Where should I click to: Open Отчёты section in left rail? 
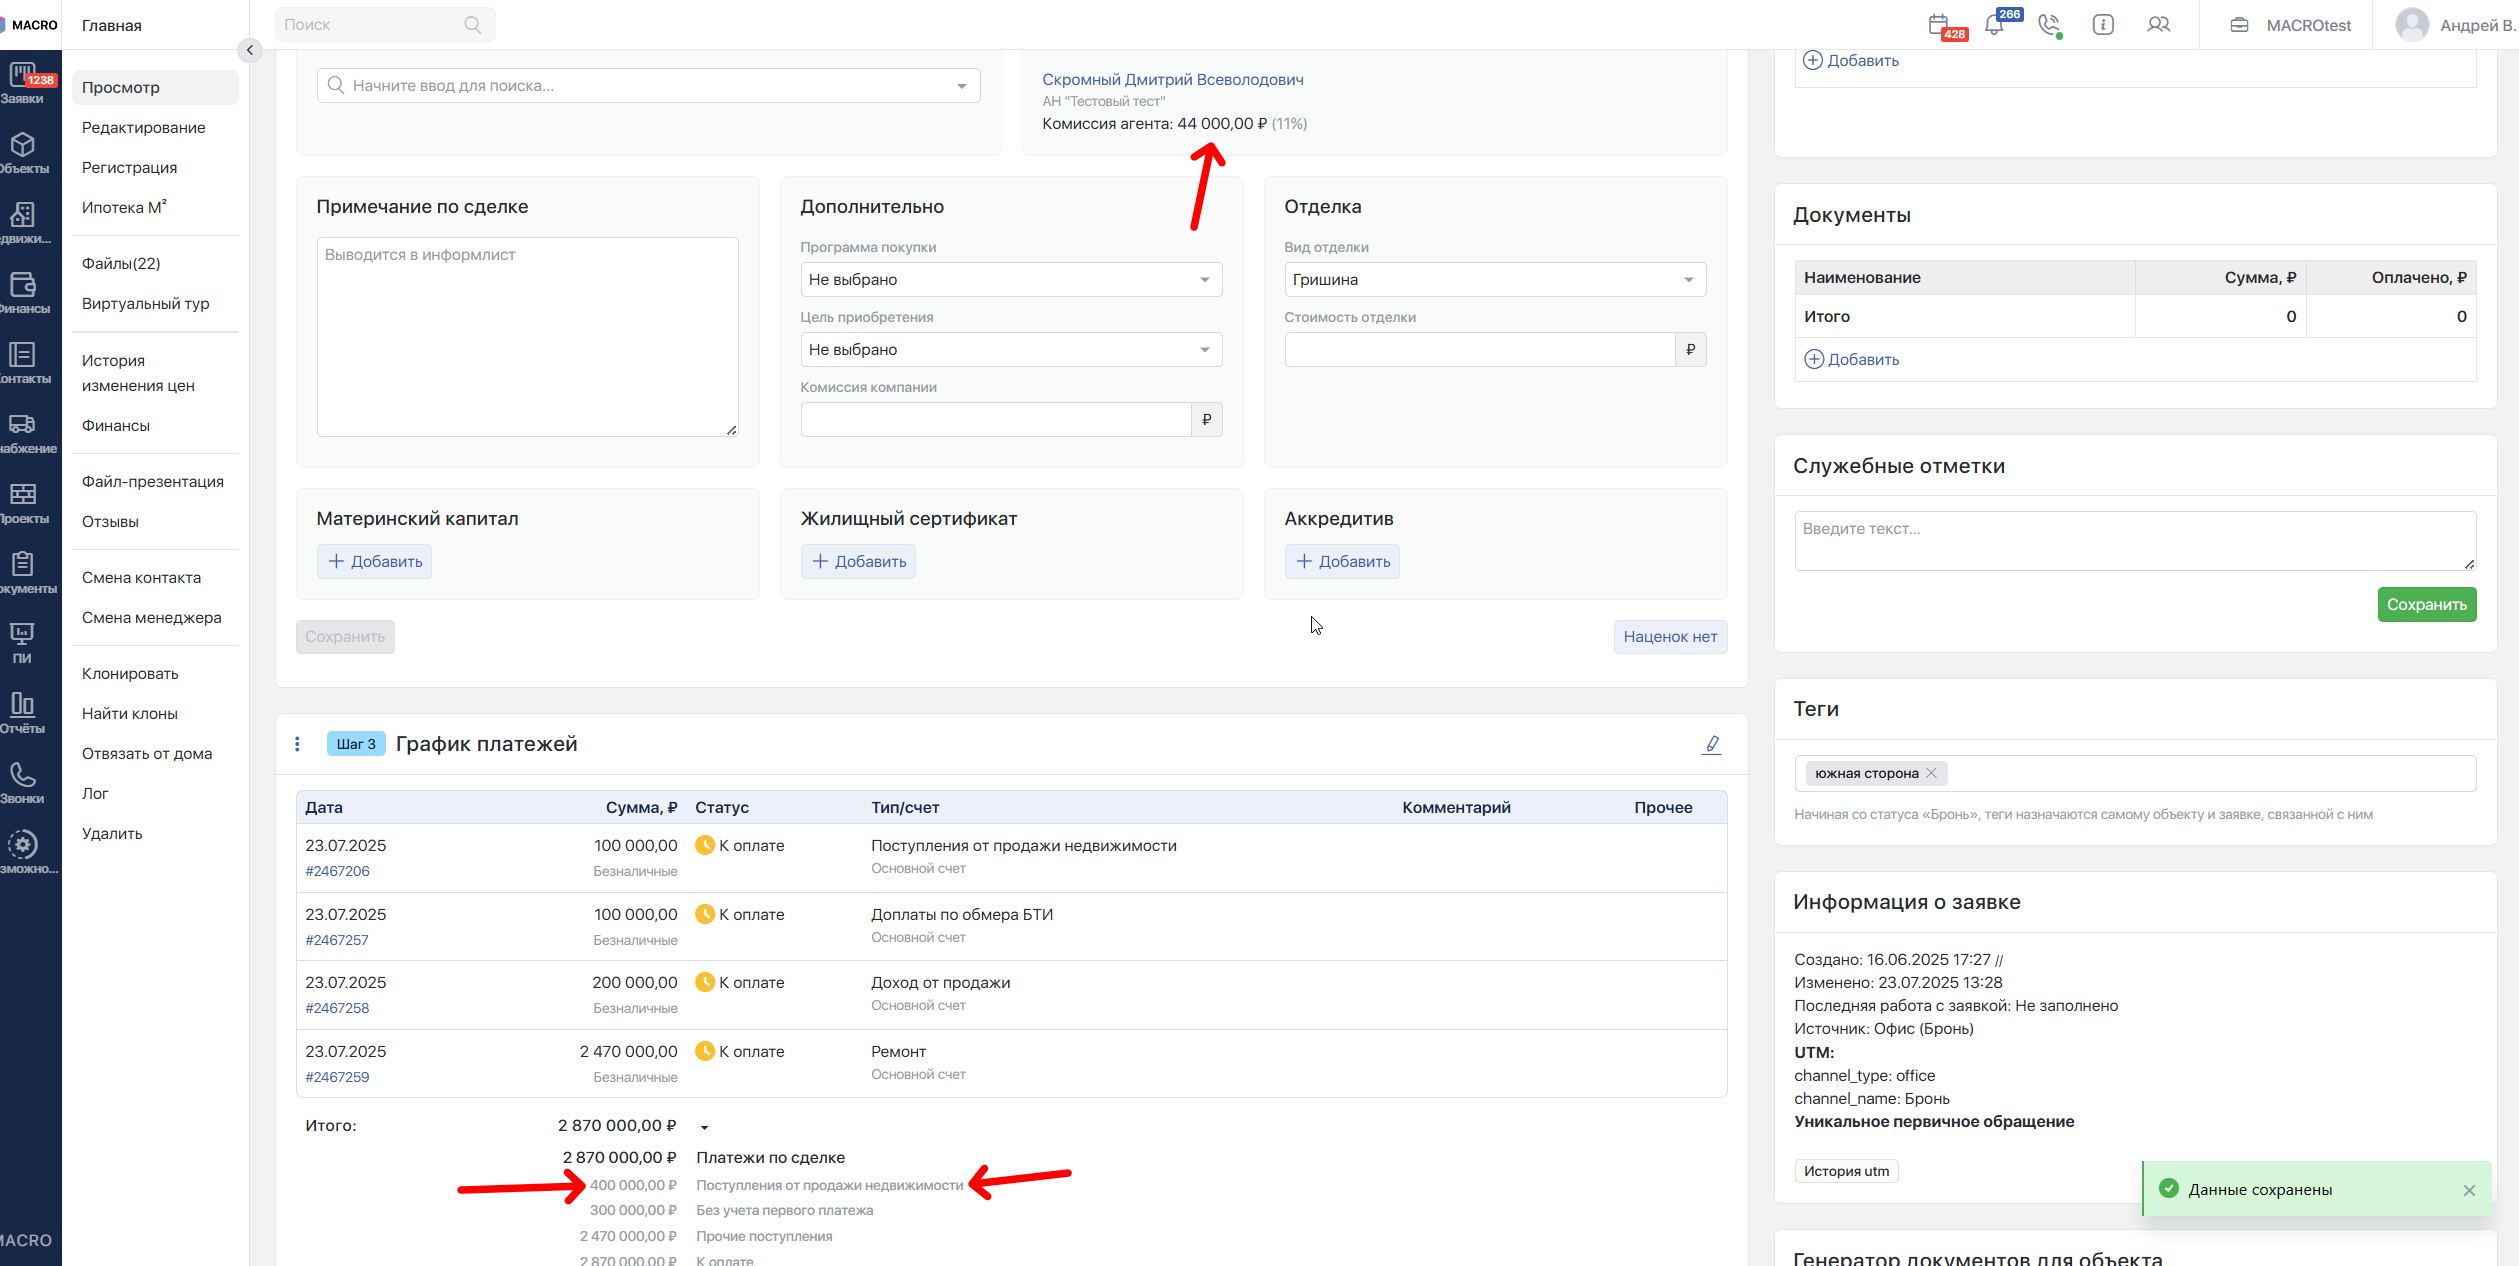[x=22, y=712]
